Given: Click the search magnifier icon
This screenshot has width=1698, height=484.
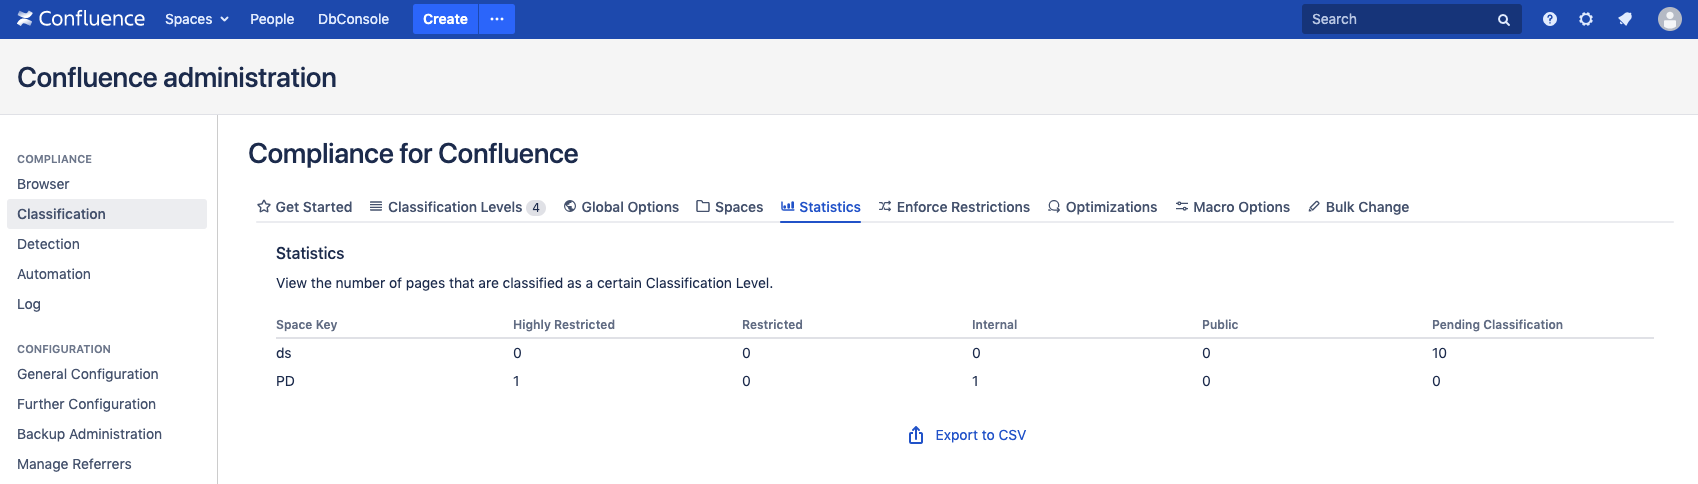Looking at the screenshot, I should point(1503,20).
